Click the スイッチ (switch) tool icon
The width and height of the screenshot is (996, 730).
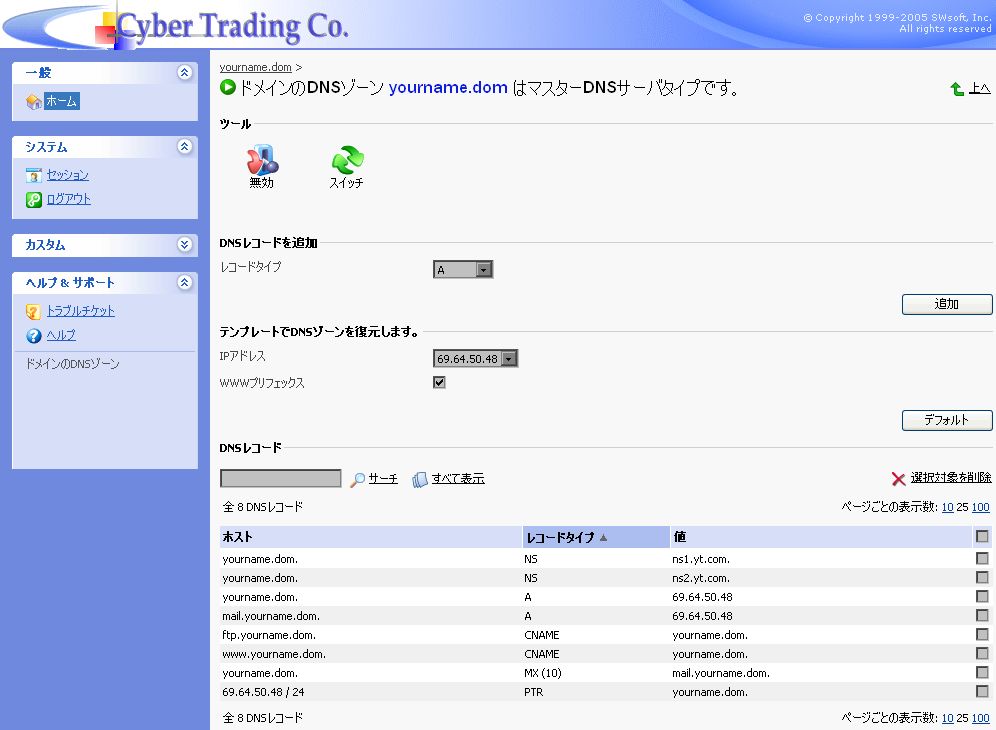click(347, 160)
